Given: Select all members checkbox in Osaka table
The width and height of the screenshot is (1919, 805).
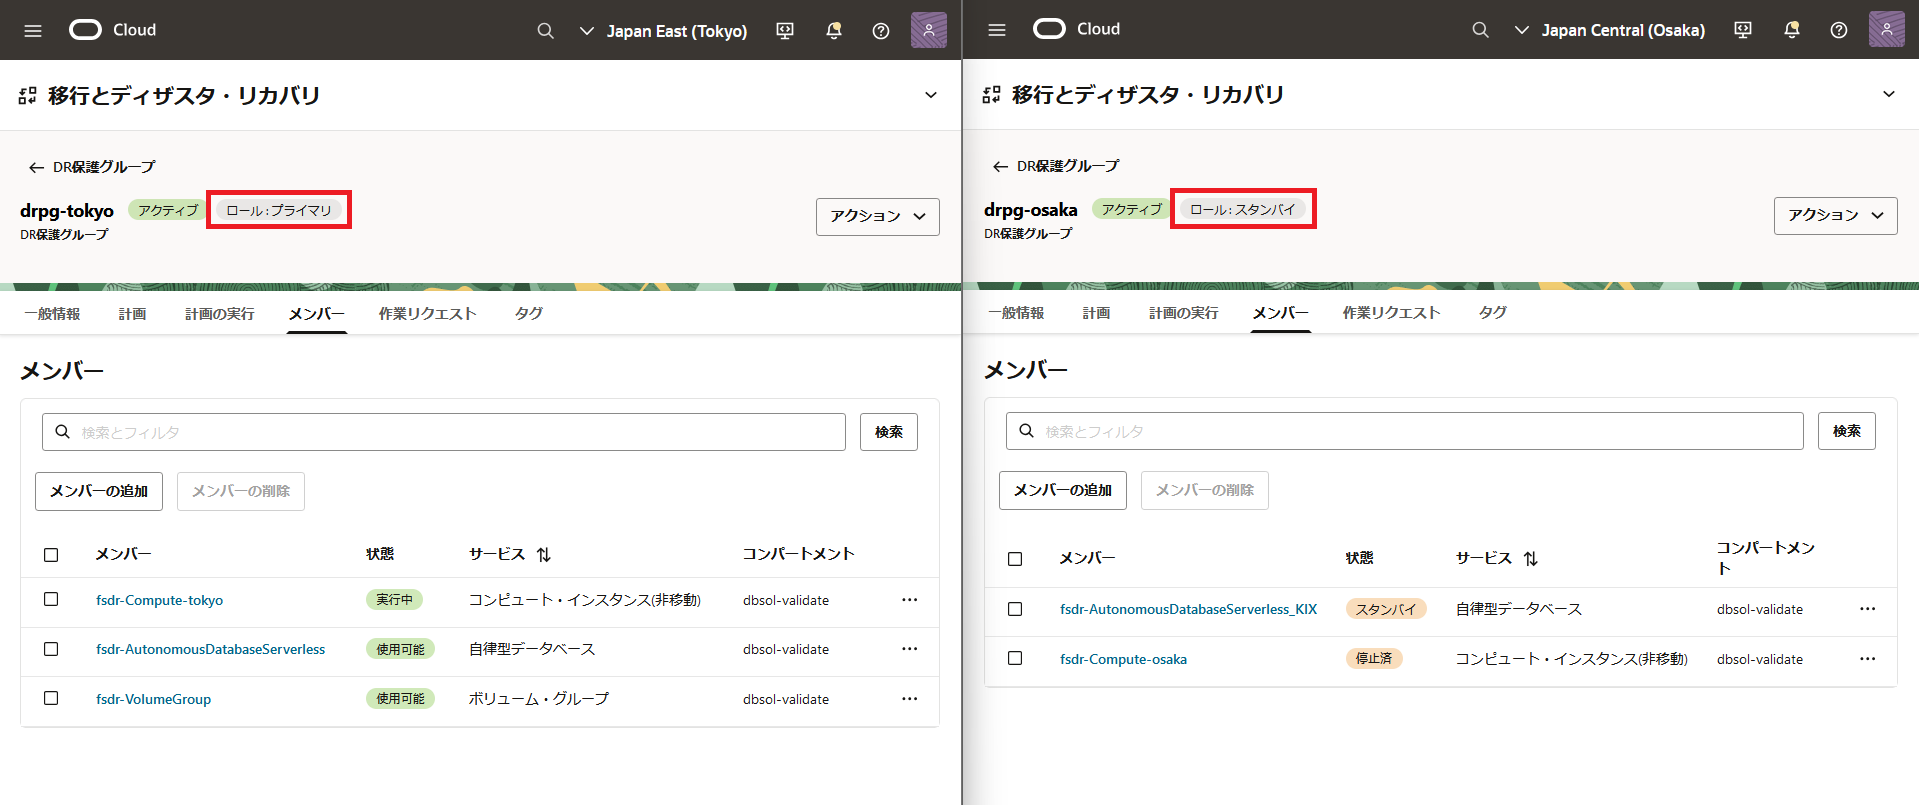Looking at the screenshot, I should (x=1015, y=559).
